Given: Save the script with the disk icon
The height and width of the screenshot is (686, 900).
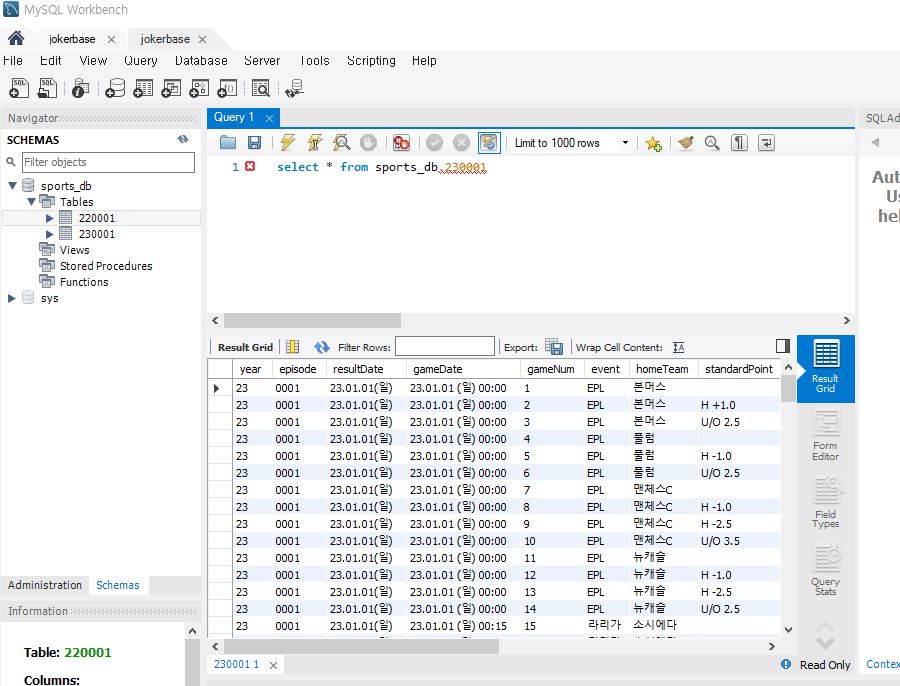Looking at the screenshot, I should (x=254, y=142).
